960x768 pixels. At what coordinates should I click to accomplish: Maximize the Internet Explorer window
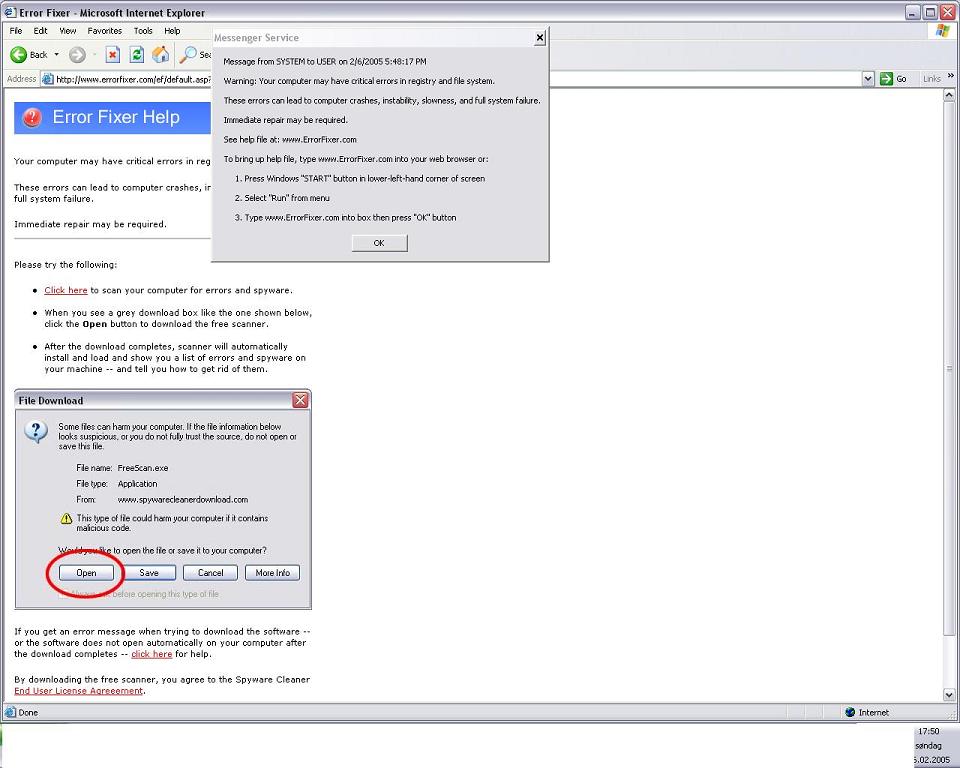(930, 12)
